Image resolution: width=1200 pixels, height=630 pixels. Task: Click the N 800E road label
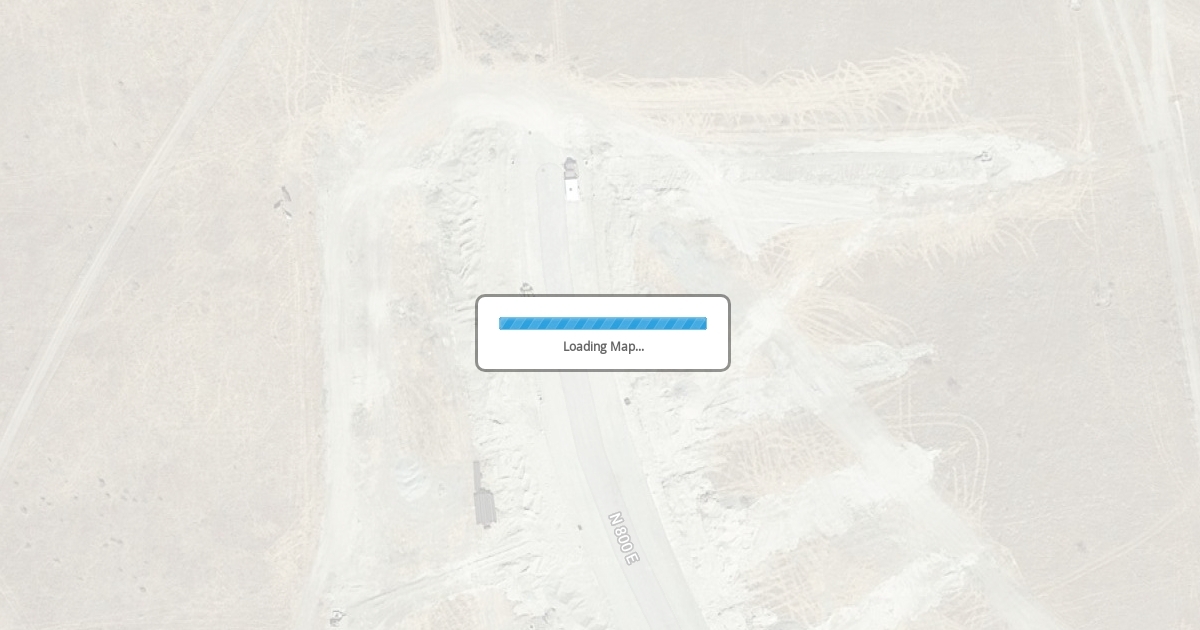[x=623, y=538]
